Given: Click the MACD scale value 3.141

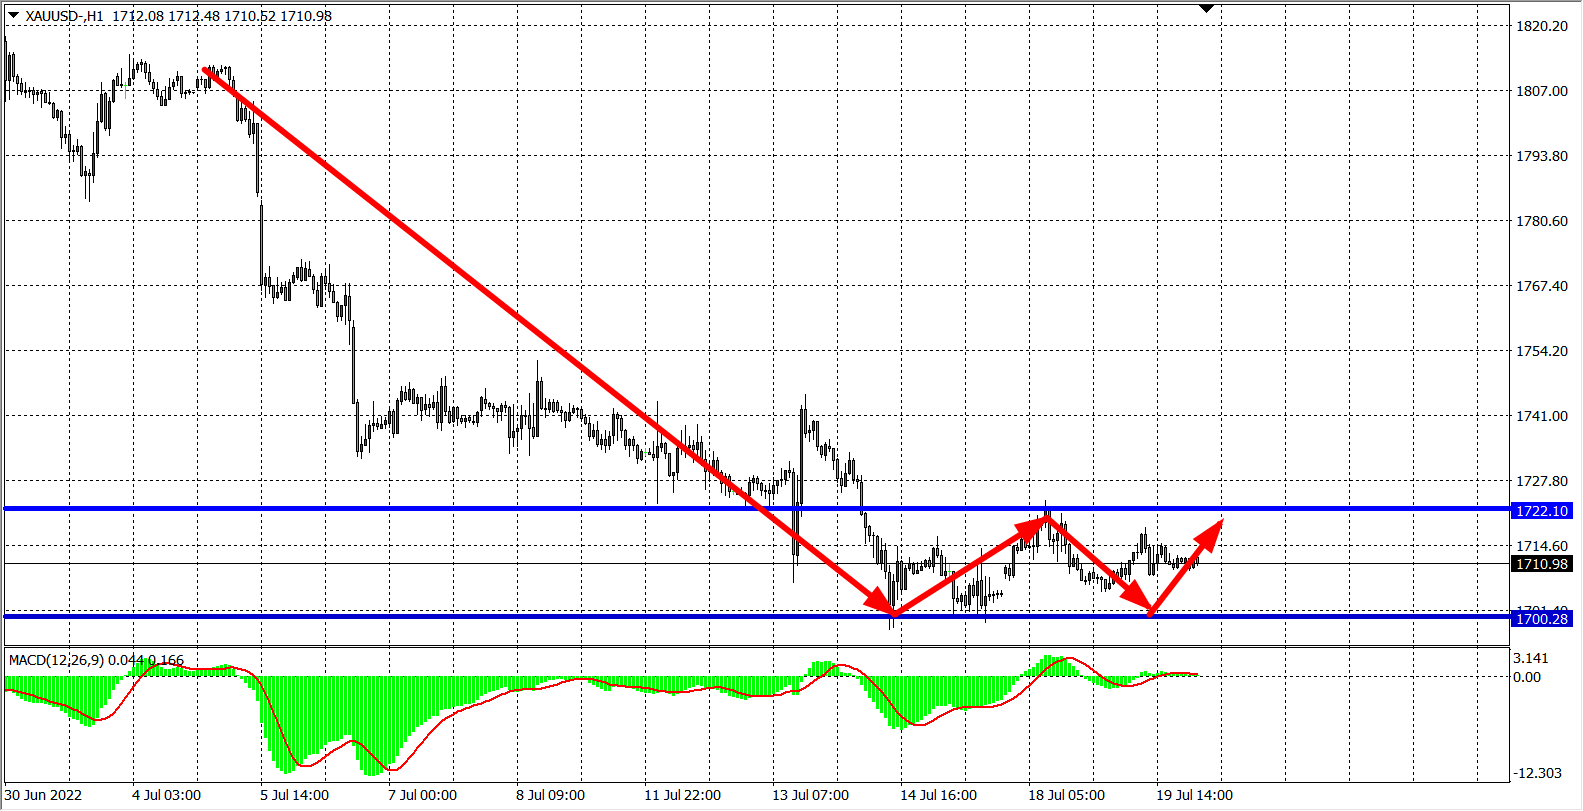Looking at the screenshot, I should [x=1531, y=658].
